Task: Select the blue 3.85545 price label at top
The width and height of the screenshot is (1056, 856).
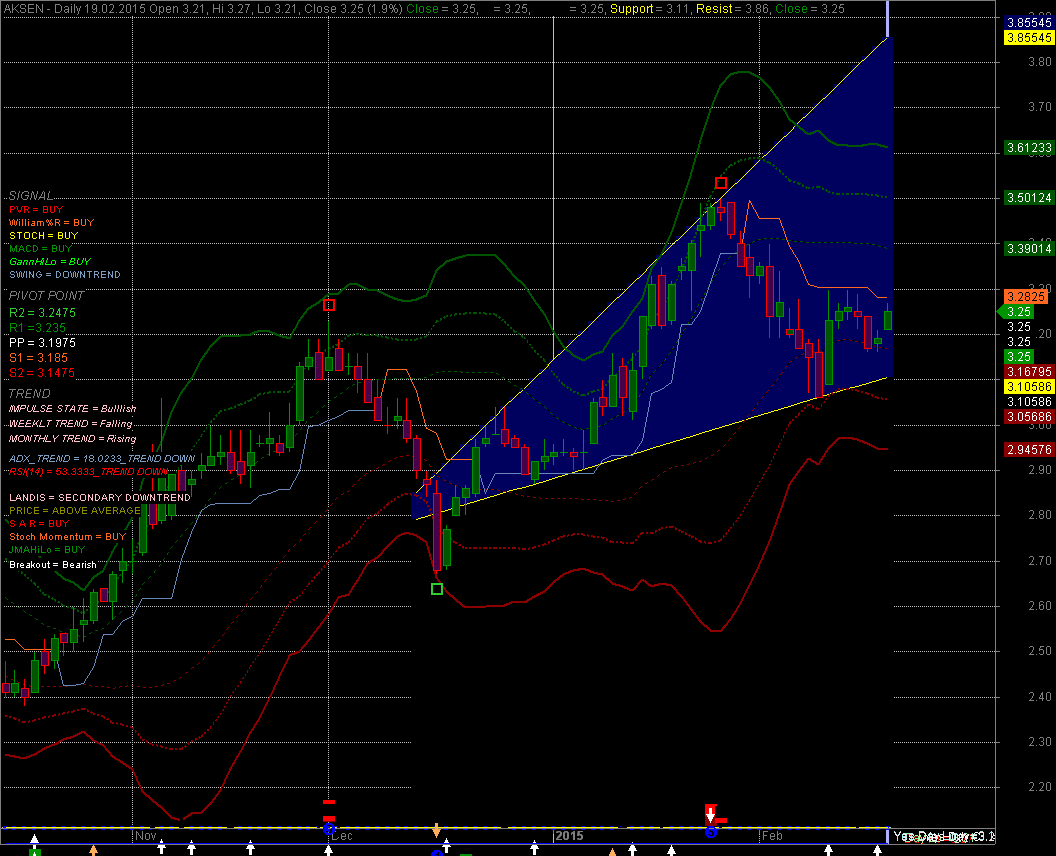Action: click(1029, 22)
